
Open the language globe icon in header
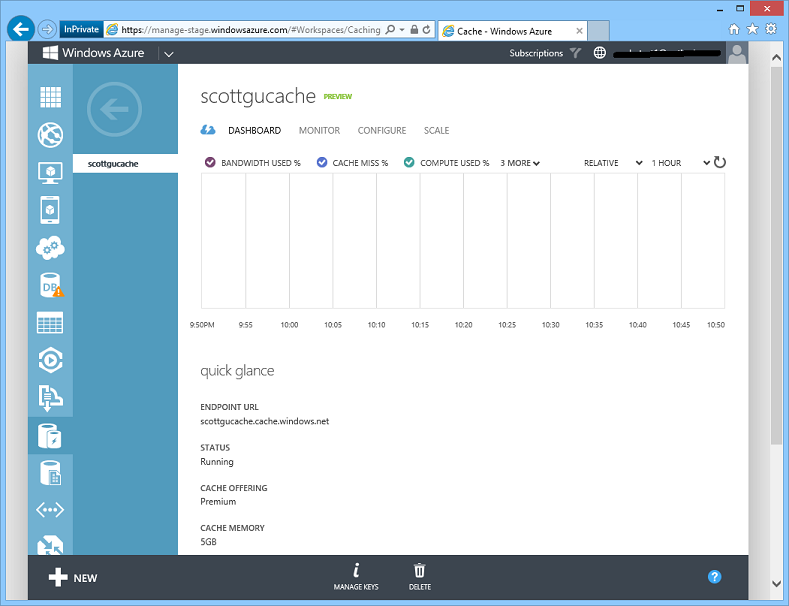[599, 52]
